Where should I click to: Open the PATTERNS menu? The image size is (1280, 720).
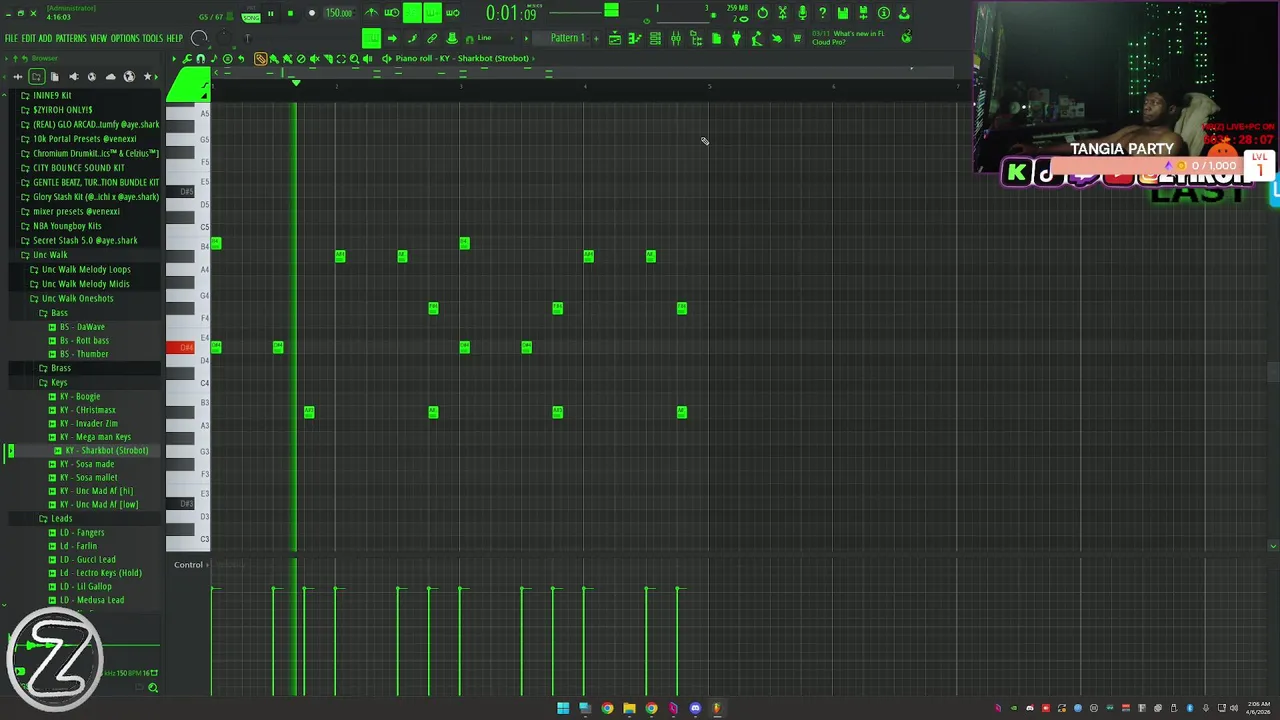tap(71, 39)
